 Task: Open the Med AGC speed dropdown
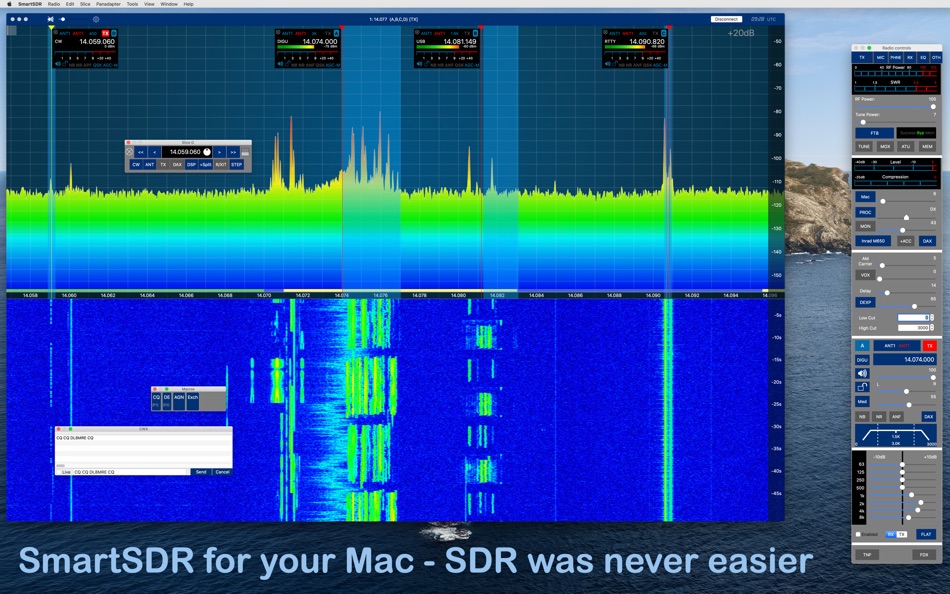[862, 401]
